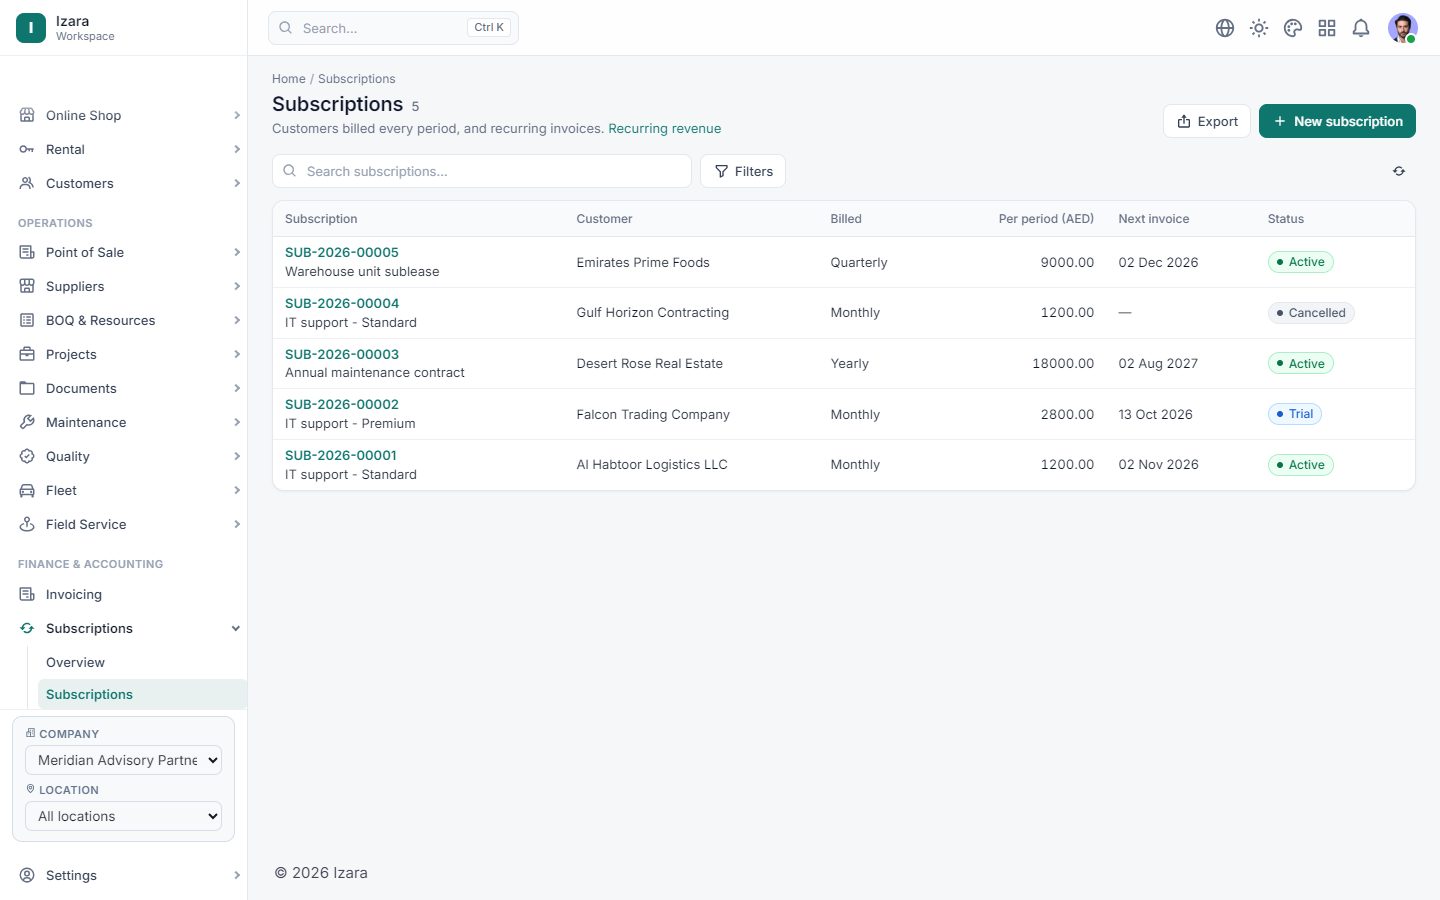Click the New subscription button
Viewport: 1440px width, 900px height.
coord(1337,121)
